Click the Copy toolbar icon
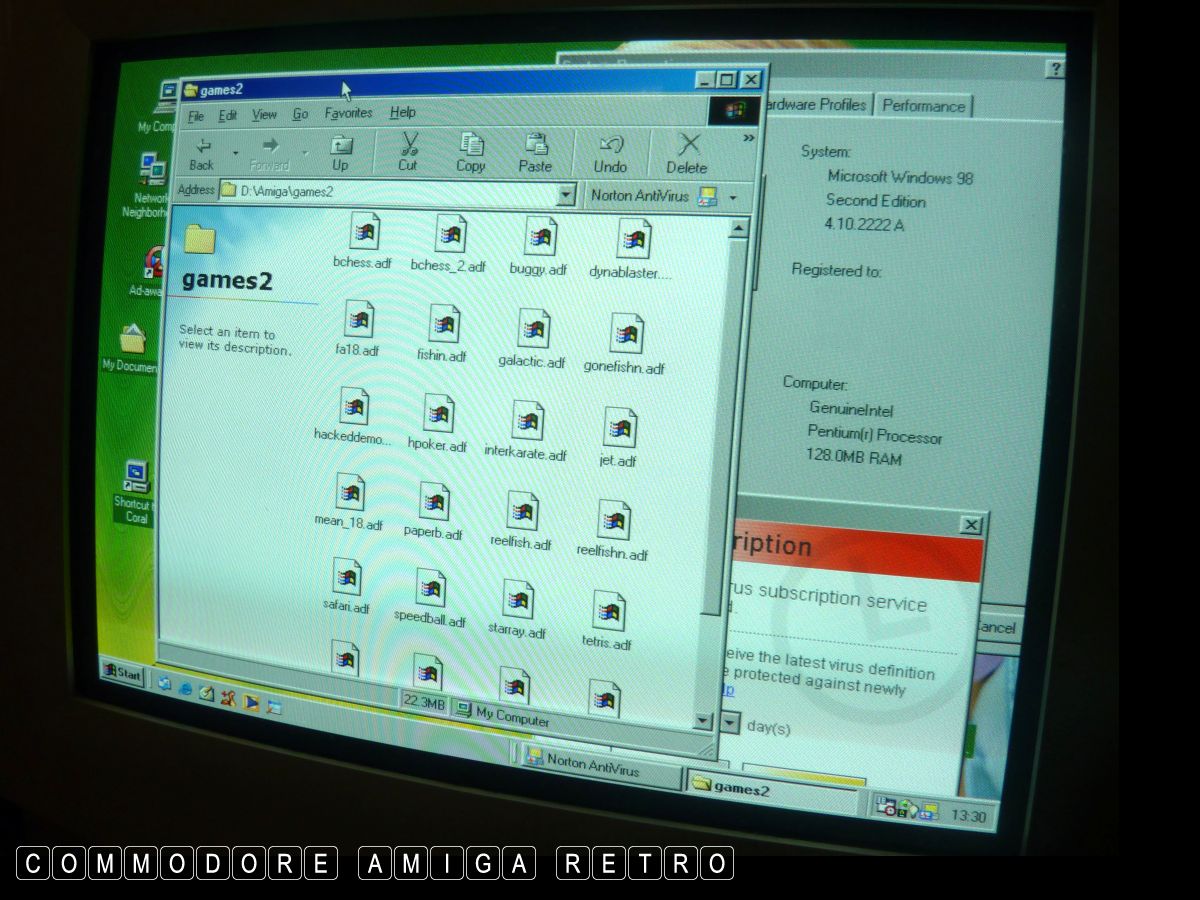 point(471,153)
